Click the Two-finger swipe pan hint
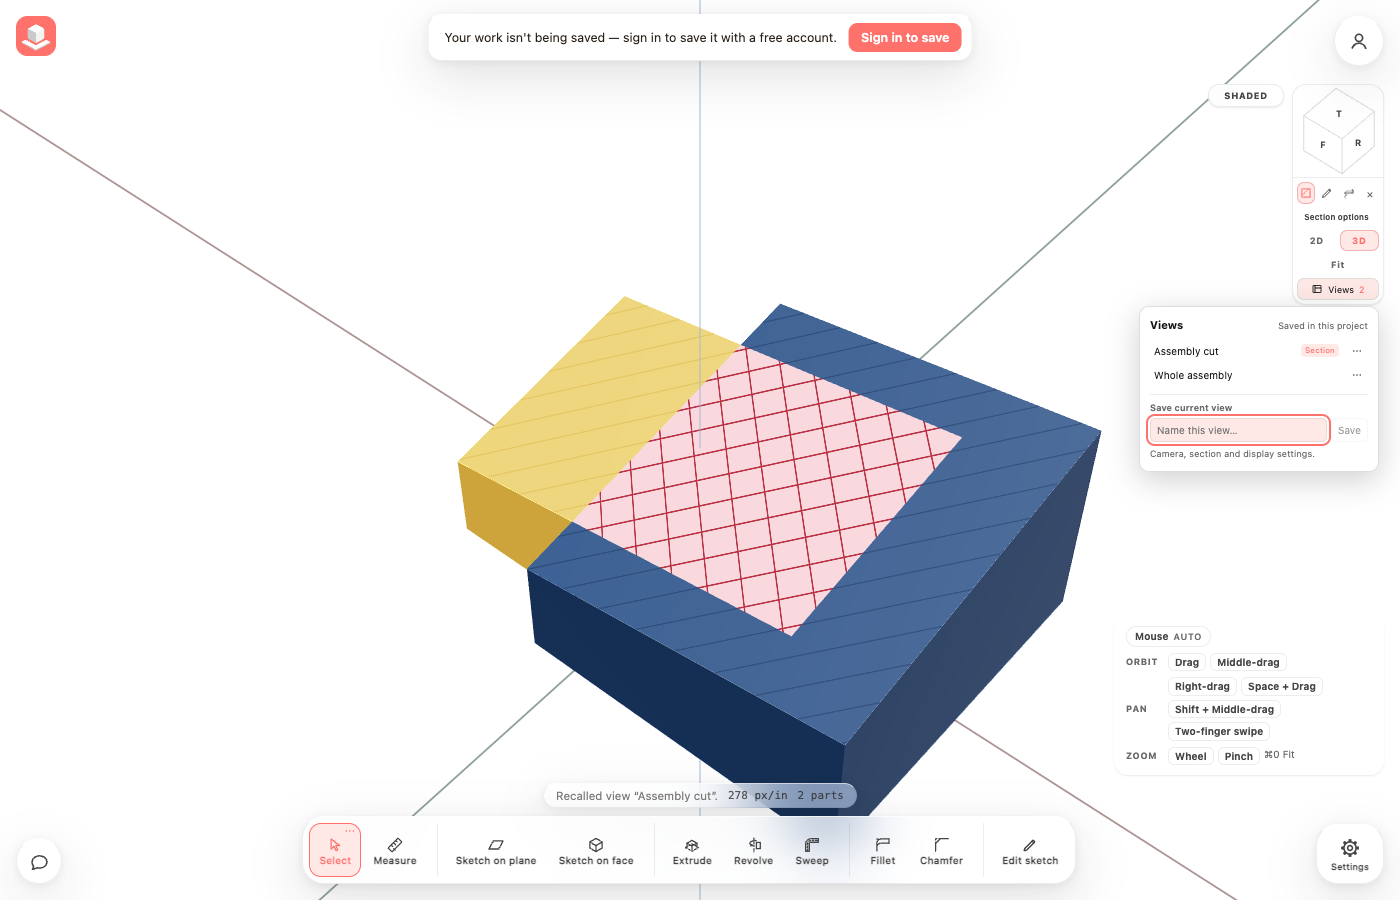The height and width of the screenshot is (900, 1400). pos(1219,732)
